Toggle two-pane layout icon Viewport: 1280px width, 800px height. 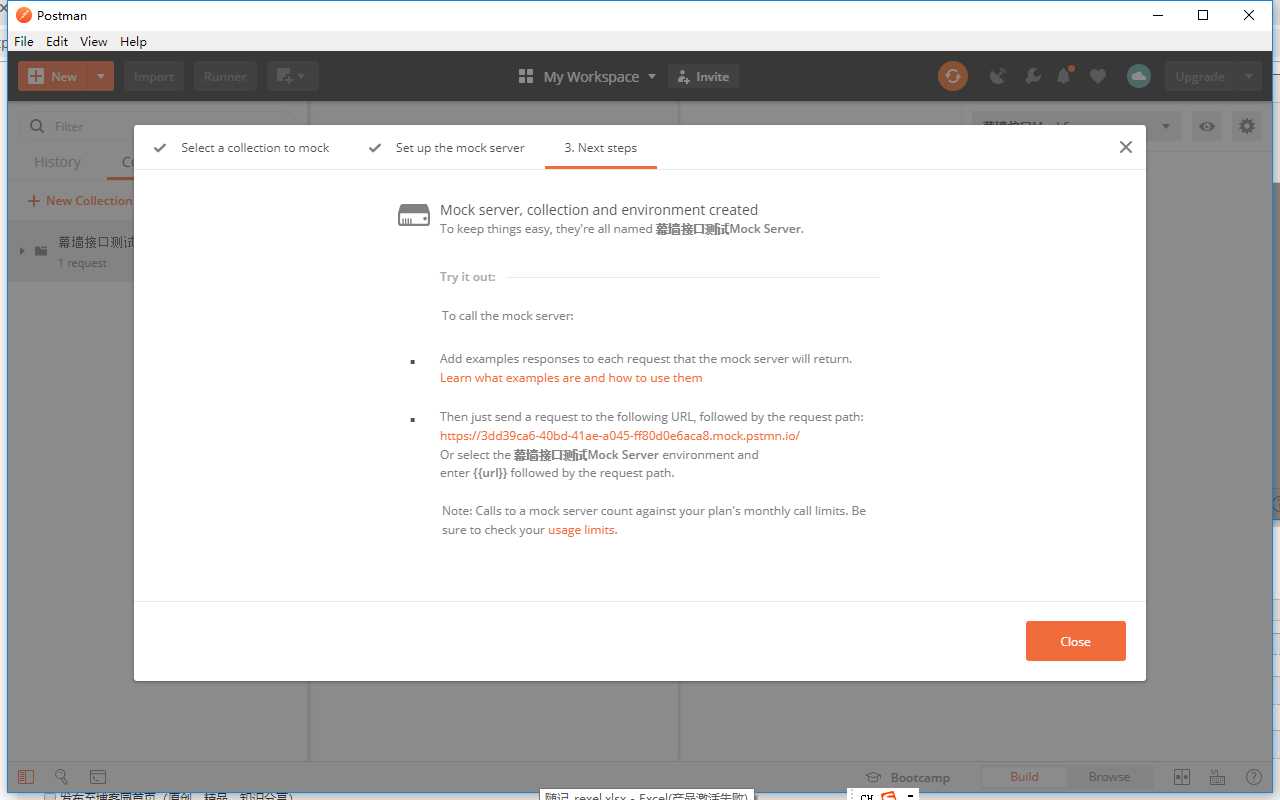tap(1182, 777)
